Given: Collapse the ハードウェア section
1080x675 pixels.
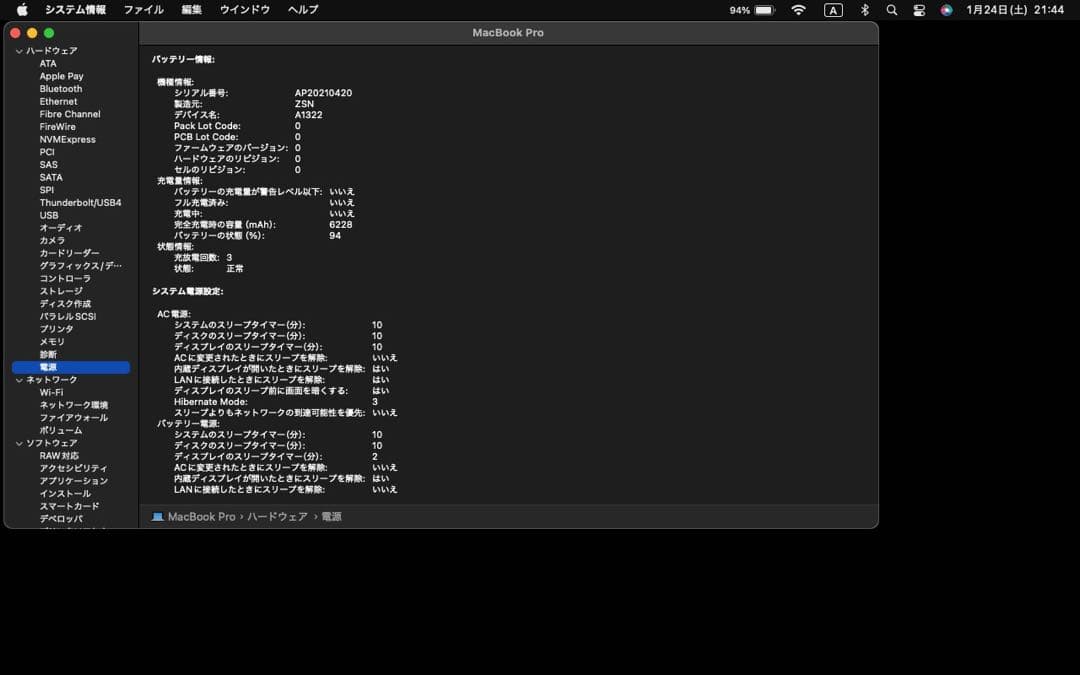Looking at the screenshot, I should point(18,50).
